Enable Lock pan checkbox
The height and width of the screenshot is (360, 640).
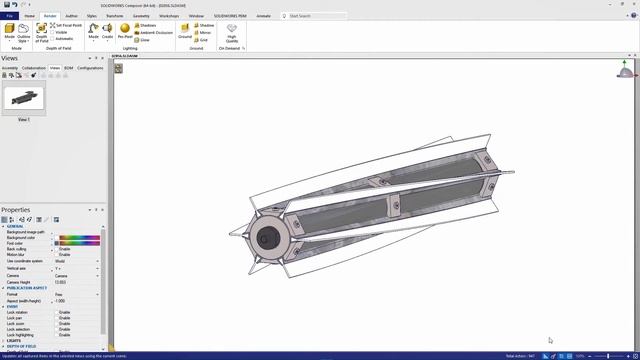click(x=57, y=318)
